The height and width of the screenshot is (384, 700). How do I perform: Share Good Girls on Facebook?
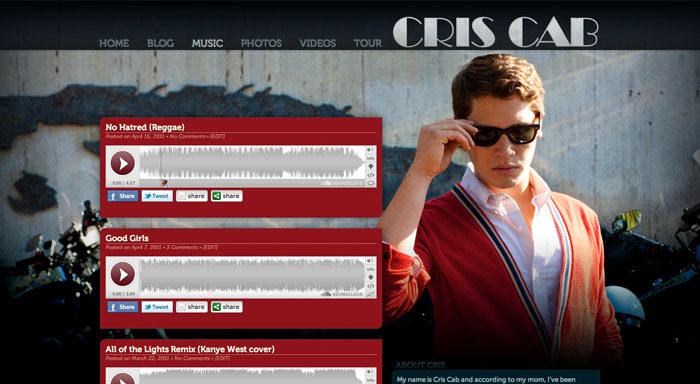(x=123, y=307)
